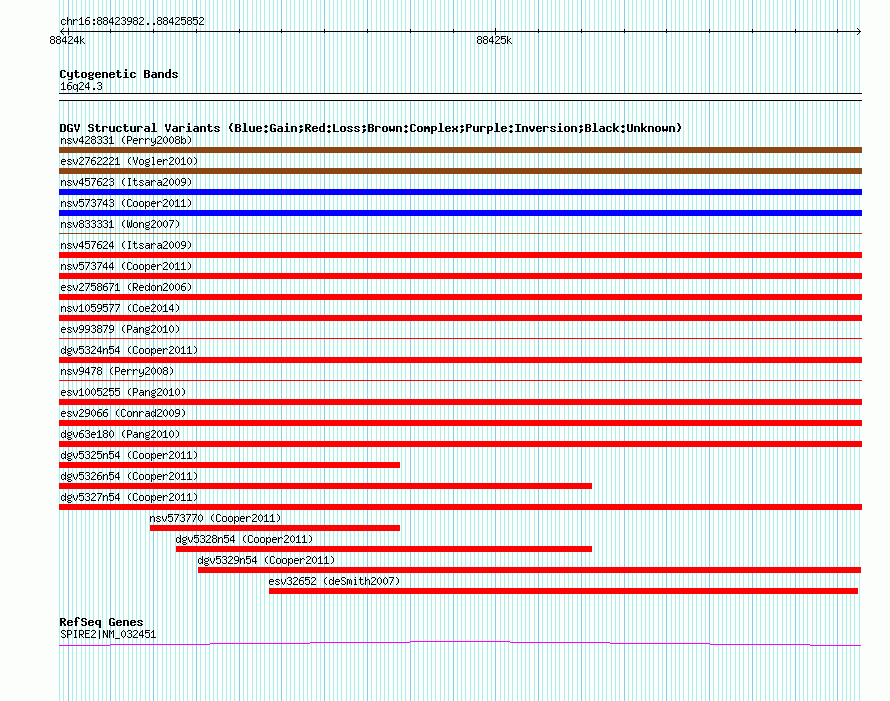
Task: Click the esv1005255 (Pang2010) label
Action: pyautogui.click(x=123, y=392)
